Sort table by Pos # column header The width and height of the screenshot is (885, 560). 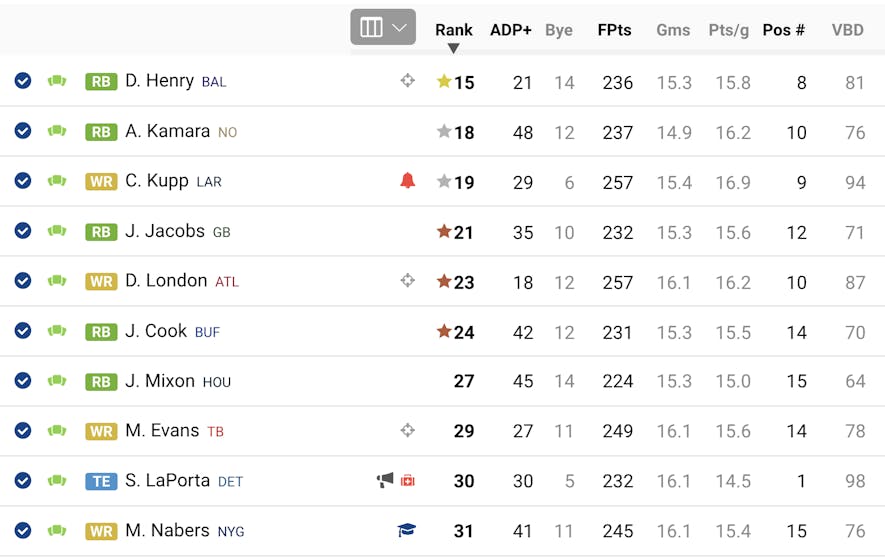click(x=783, y=30)
